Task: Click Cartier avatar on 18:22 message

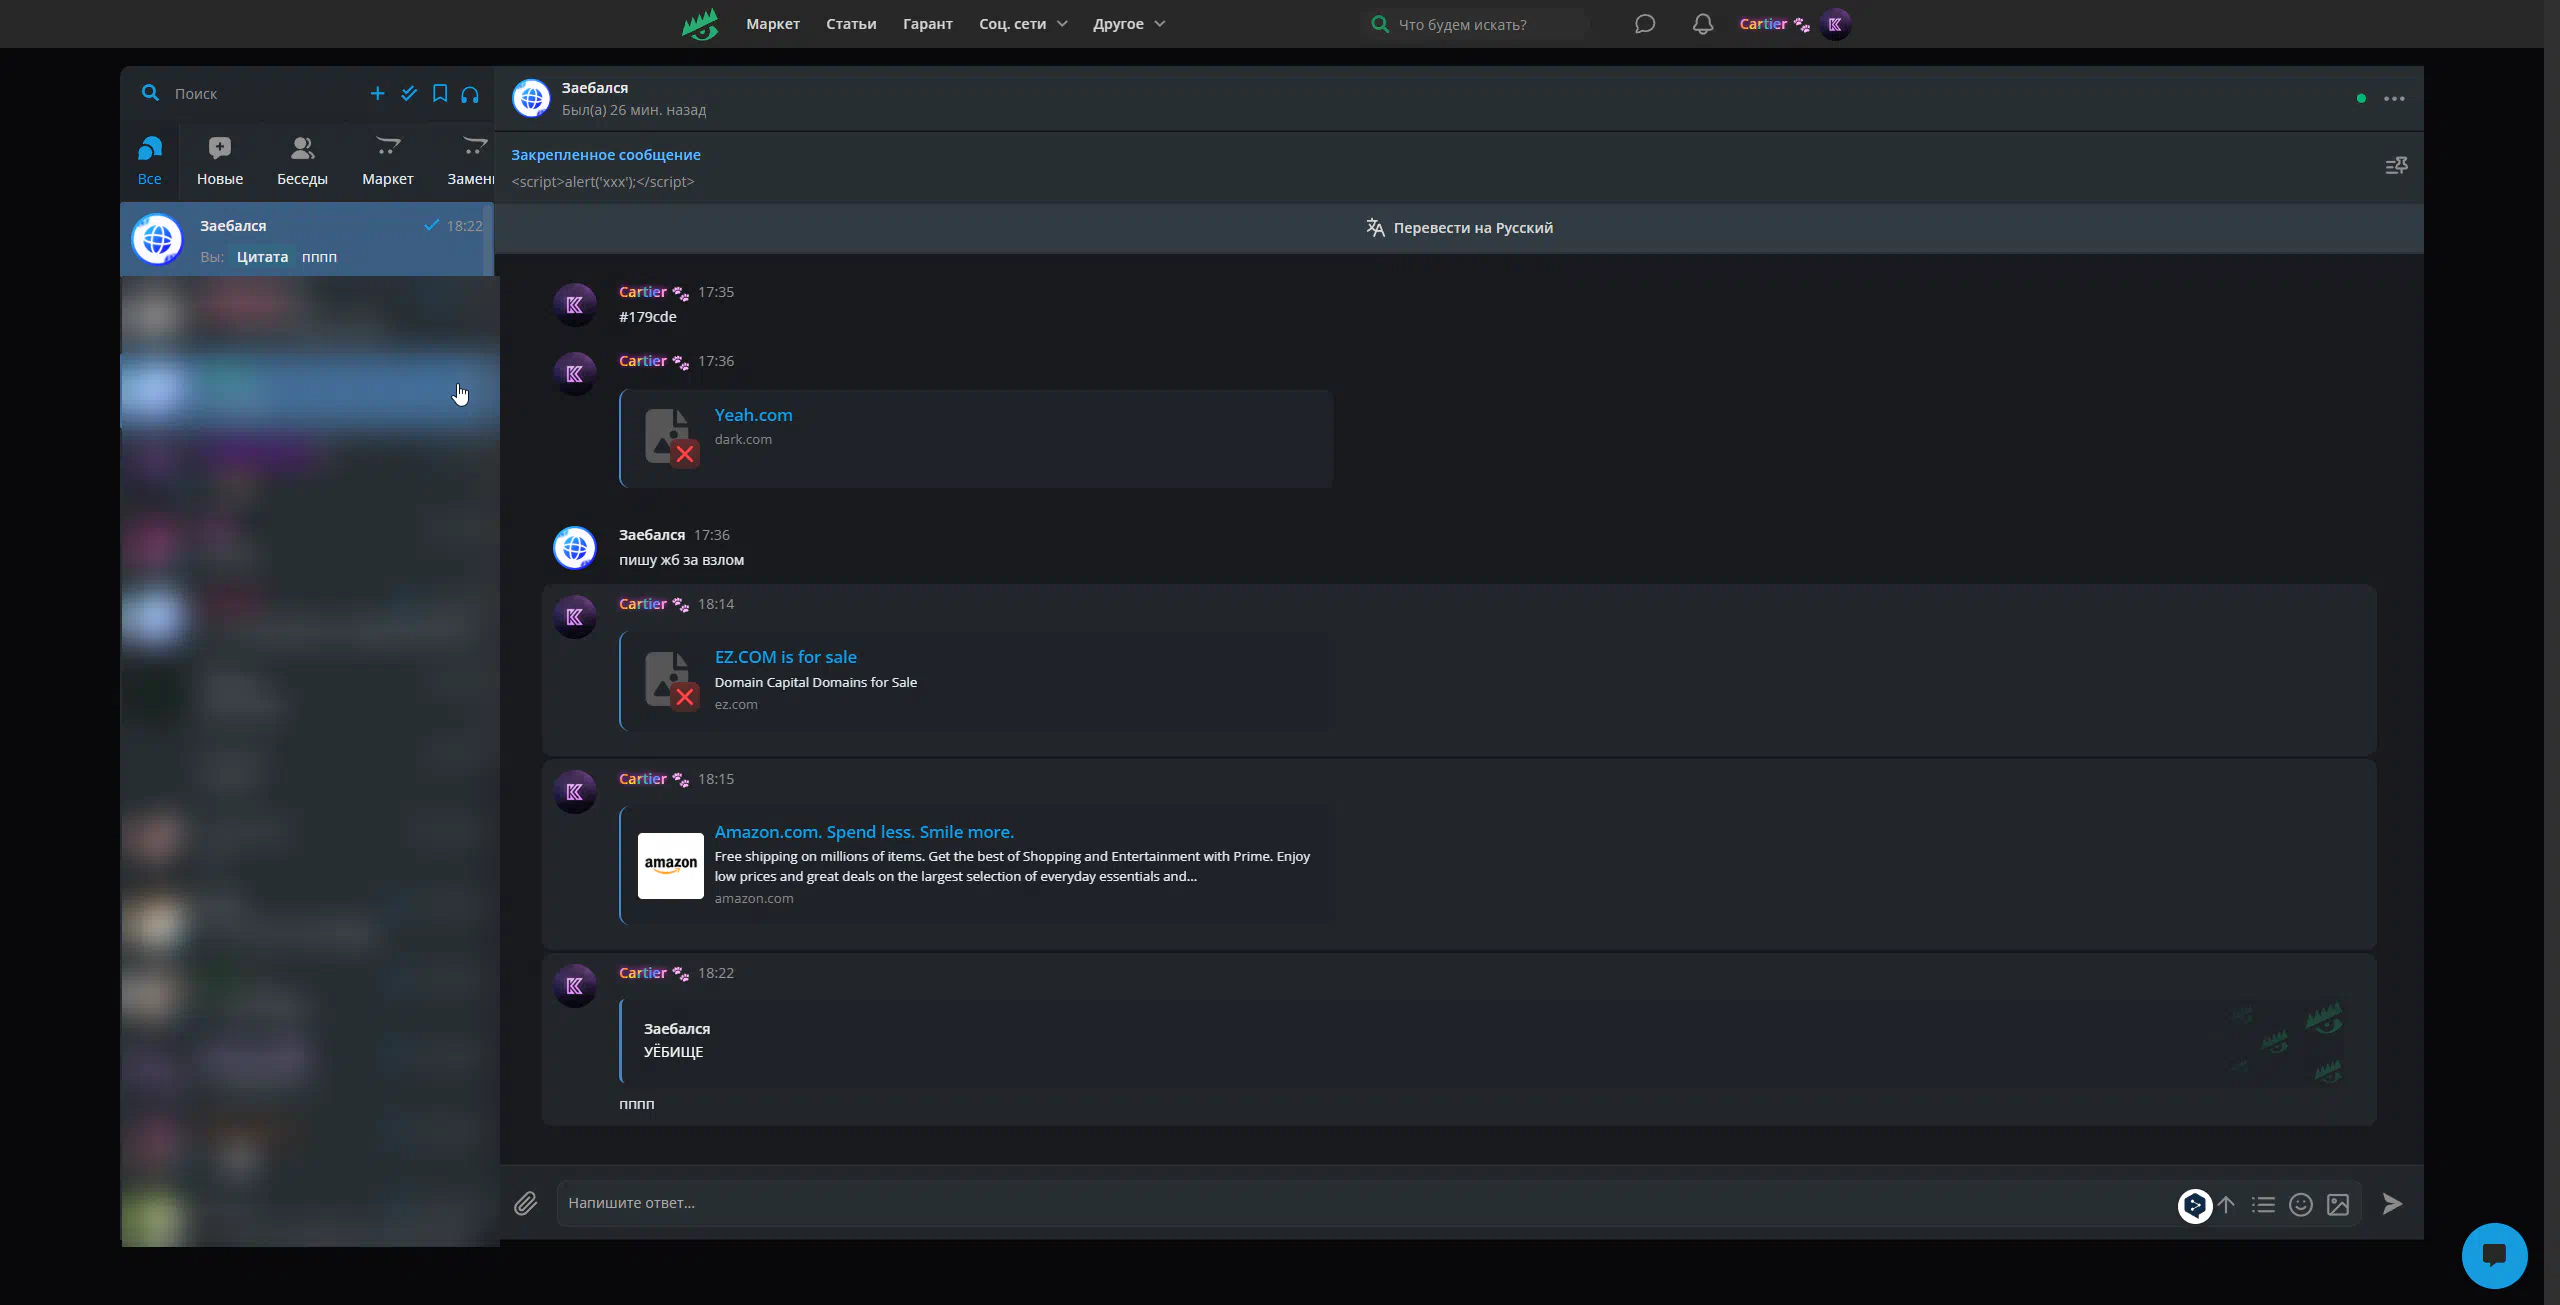Action: (575, 986)
